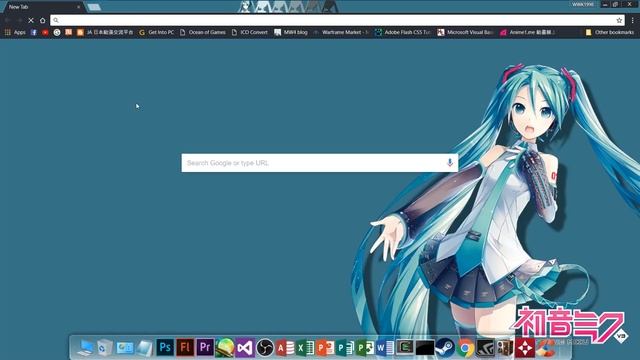The width and height of the screenshot is (640, 360).
Task: Open Microsoft Project from the dock
Action: [x=365, y=348]
